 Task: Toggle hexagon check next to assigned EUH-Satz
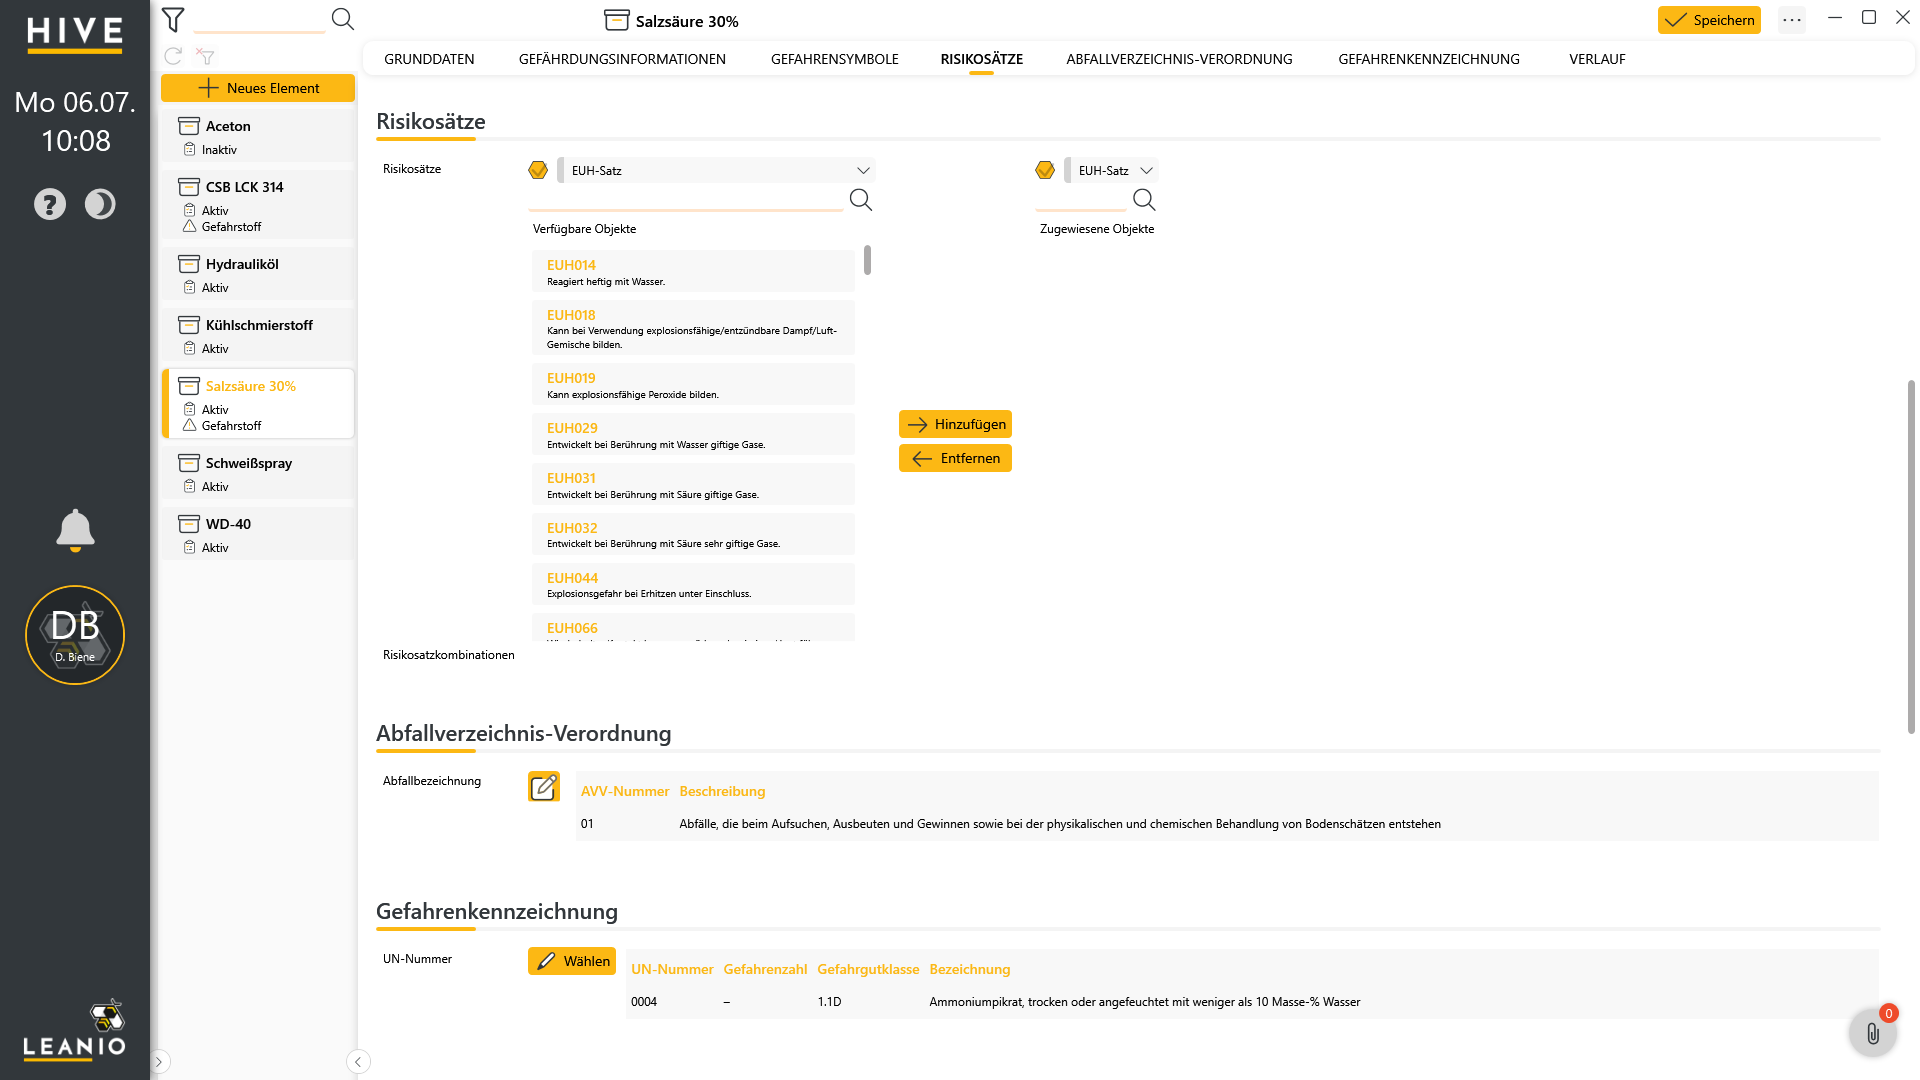click(x=1045, y=170)
